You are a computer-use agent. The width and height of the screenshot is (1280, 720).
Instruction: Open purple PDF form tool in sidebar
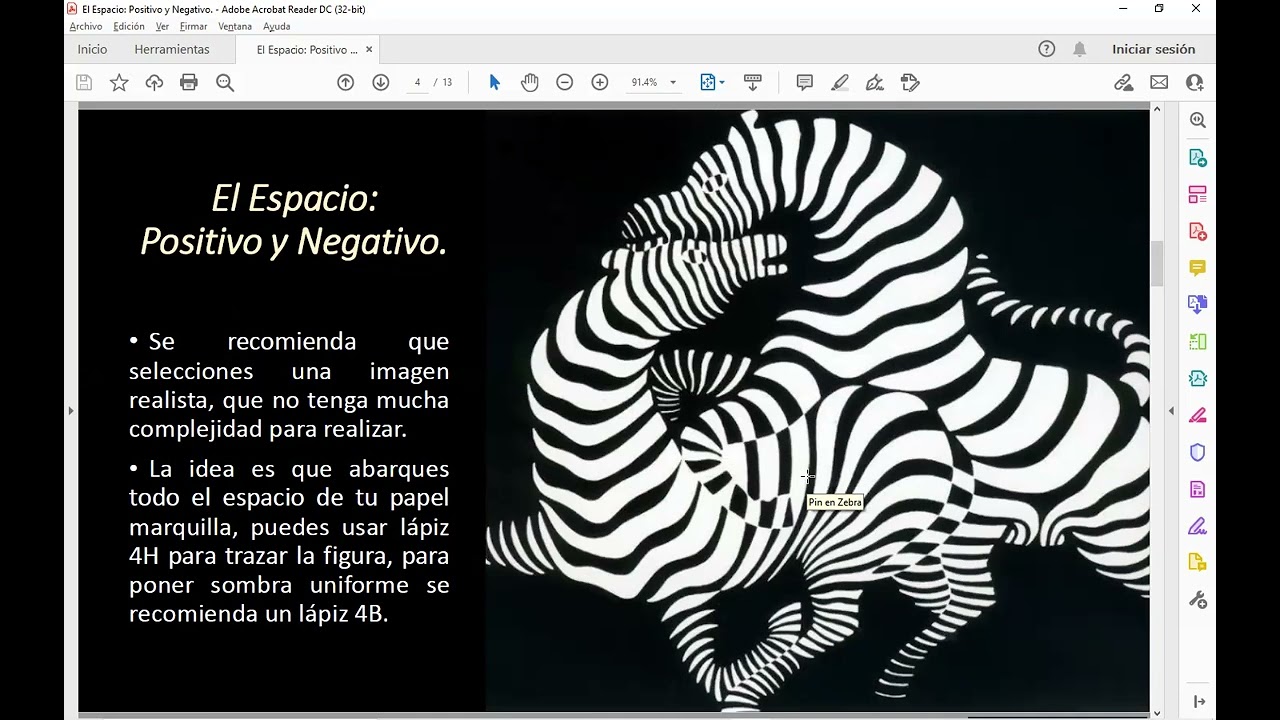(x=1197, y=489)
